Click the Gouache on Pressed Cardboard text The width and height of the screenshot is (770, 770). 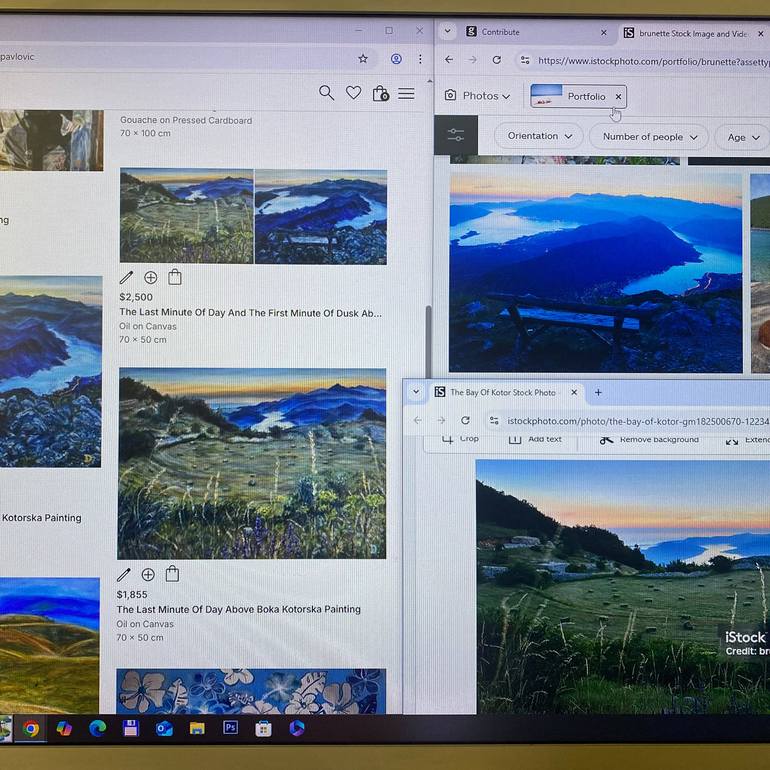(x=186, y=120)
